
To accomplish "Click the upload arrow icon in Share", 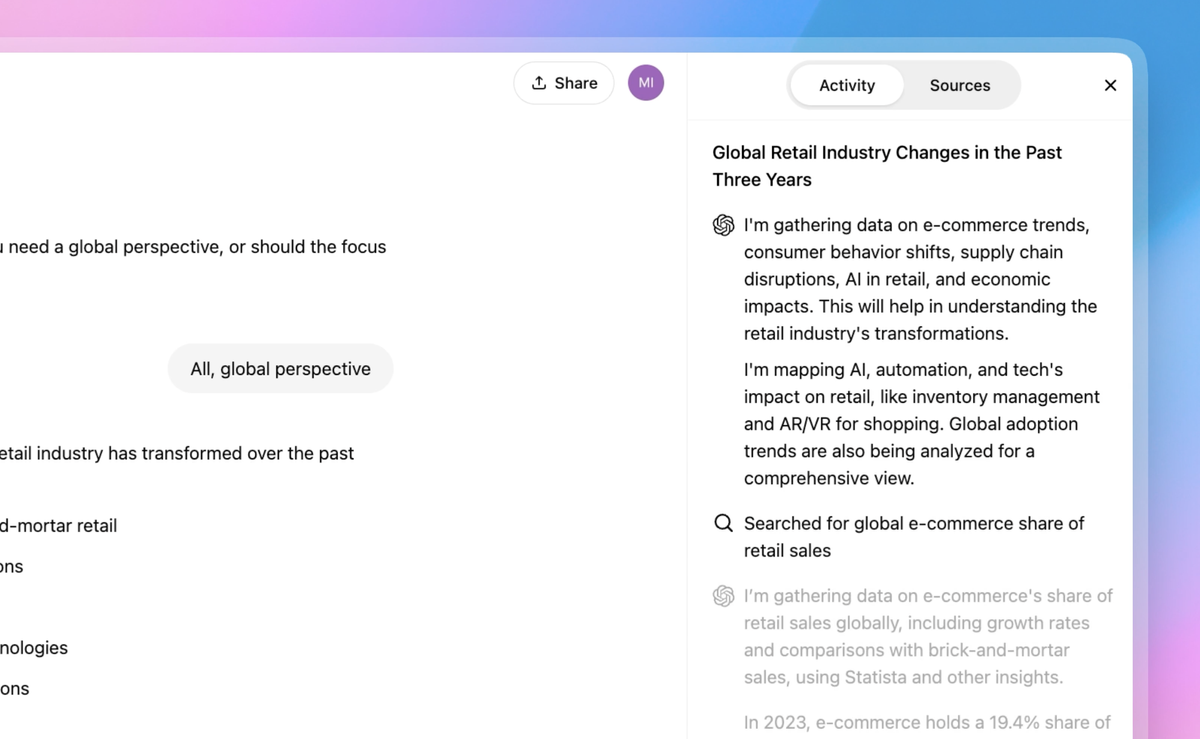I will tap(539, 83).
